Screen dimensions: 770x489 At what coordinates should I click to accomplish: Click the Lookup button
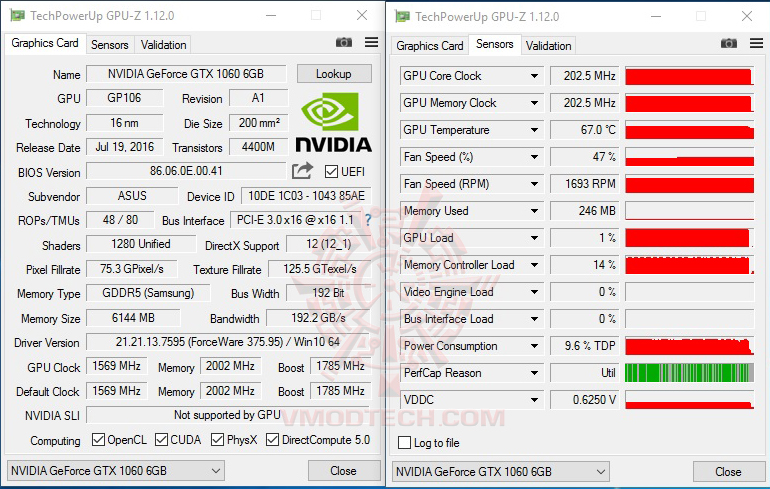point(334,74)
